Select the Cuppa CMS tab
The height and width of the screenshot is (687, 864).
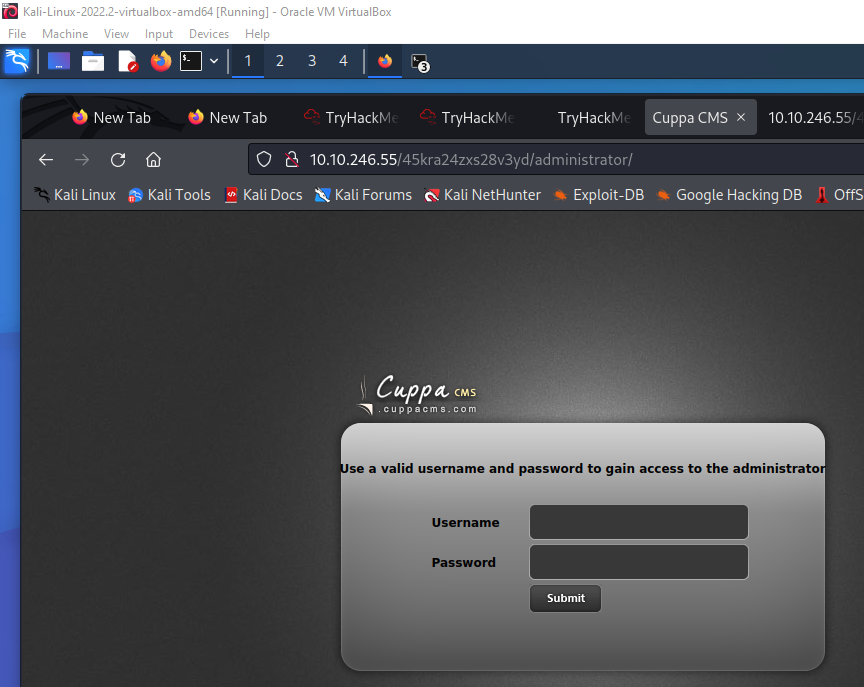coord(690,117)
